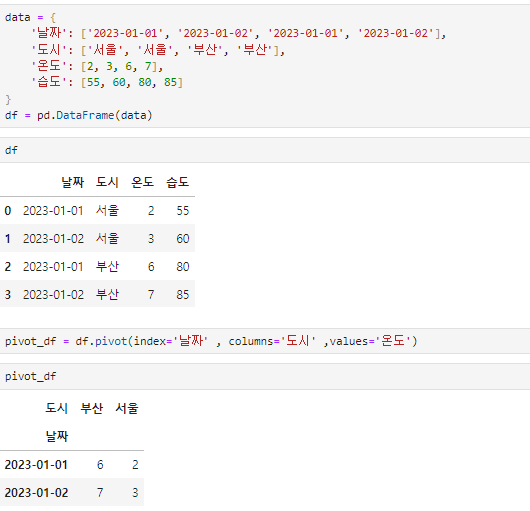The image size is (530, 511).
Task: Click value 3 in pivot table 서울 column
Action: point(135,493)
